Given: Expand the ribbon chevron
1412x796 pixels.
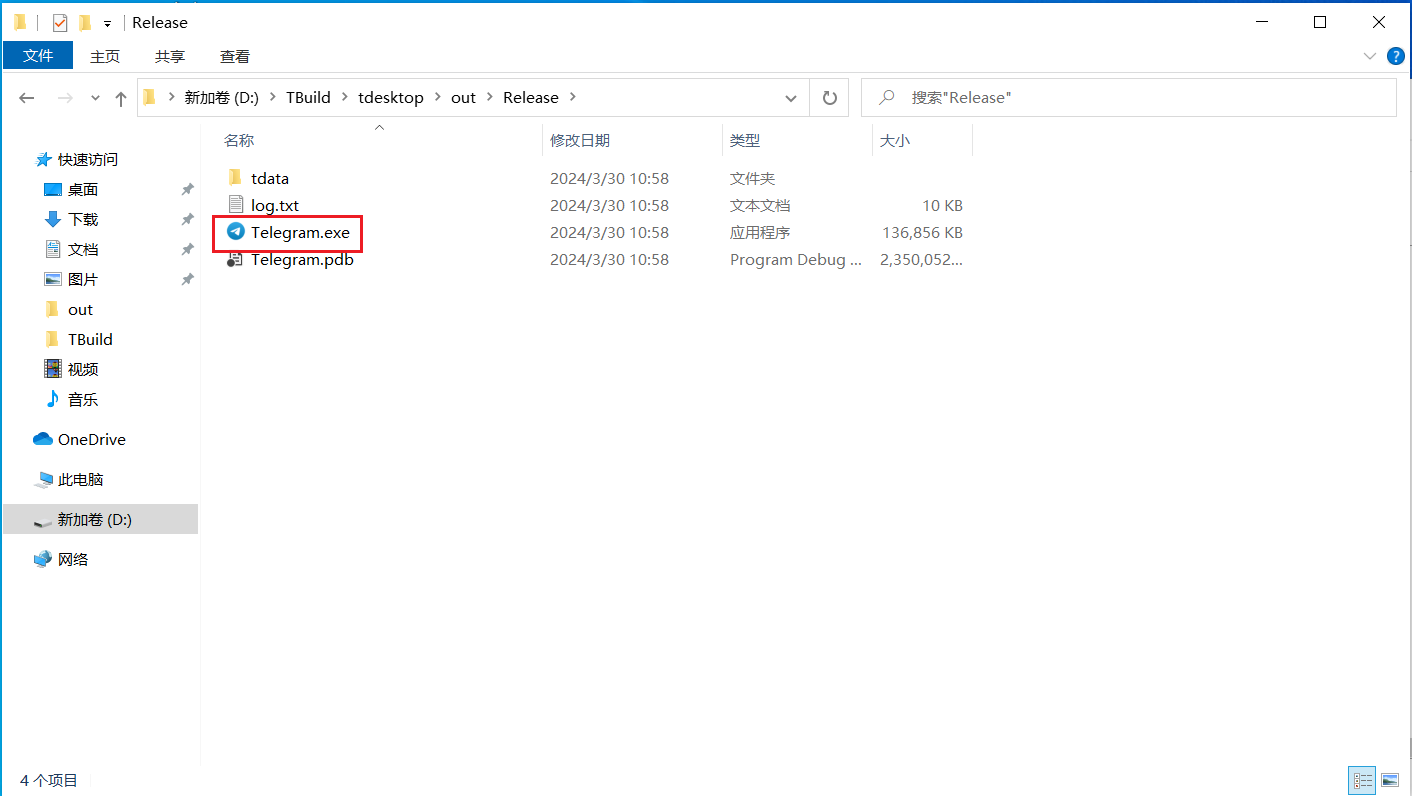Looking at the screenshot, I should tap(1370, 56).
